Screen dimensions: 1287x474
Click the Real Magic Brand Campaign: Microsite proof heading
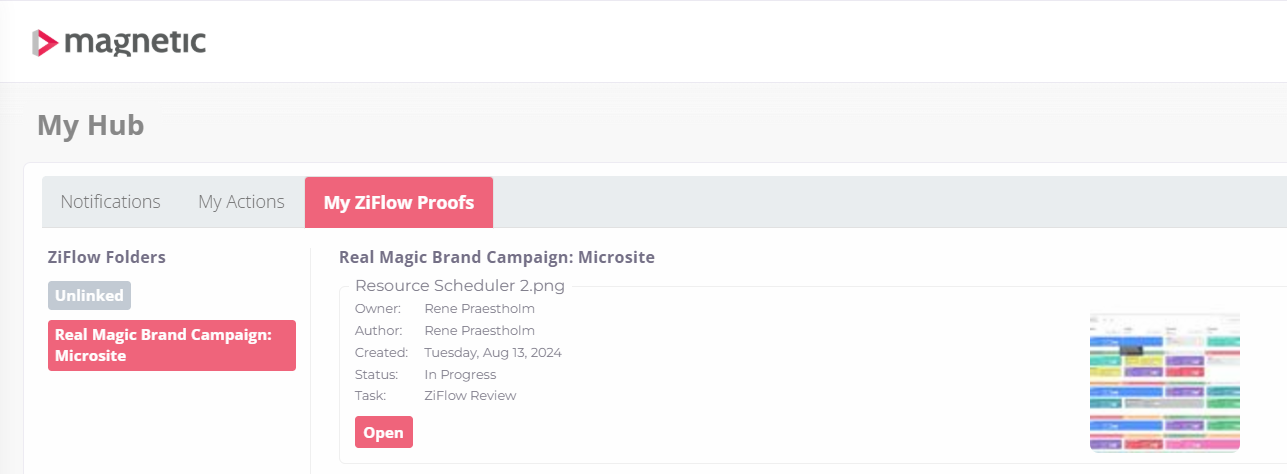tap(497, 257)
